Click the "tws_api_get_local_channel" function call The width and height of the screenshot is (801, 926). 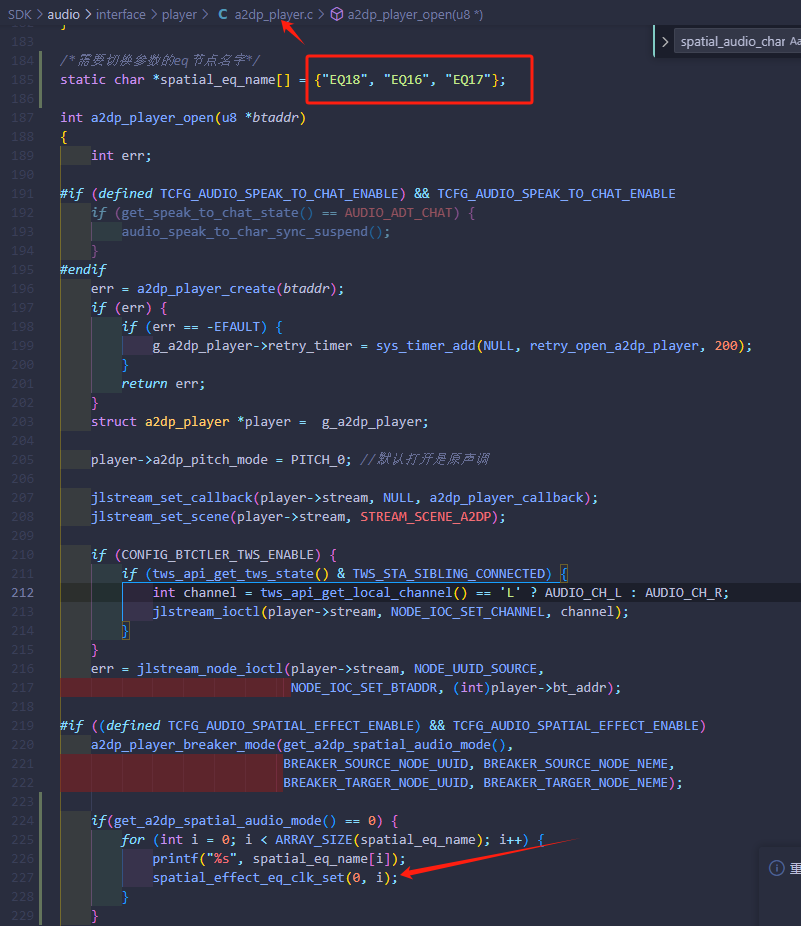click(356, 592)
